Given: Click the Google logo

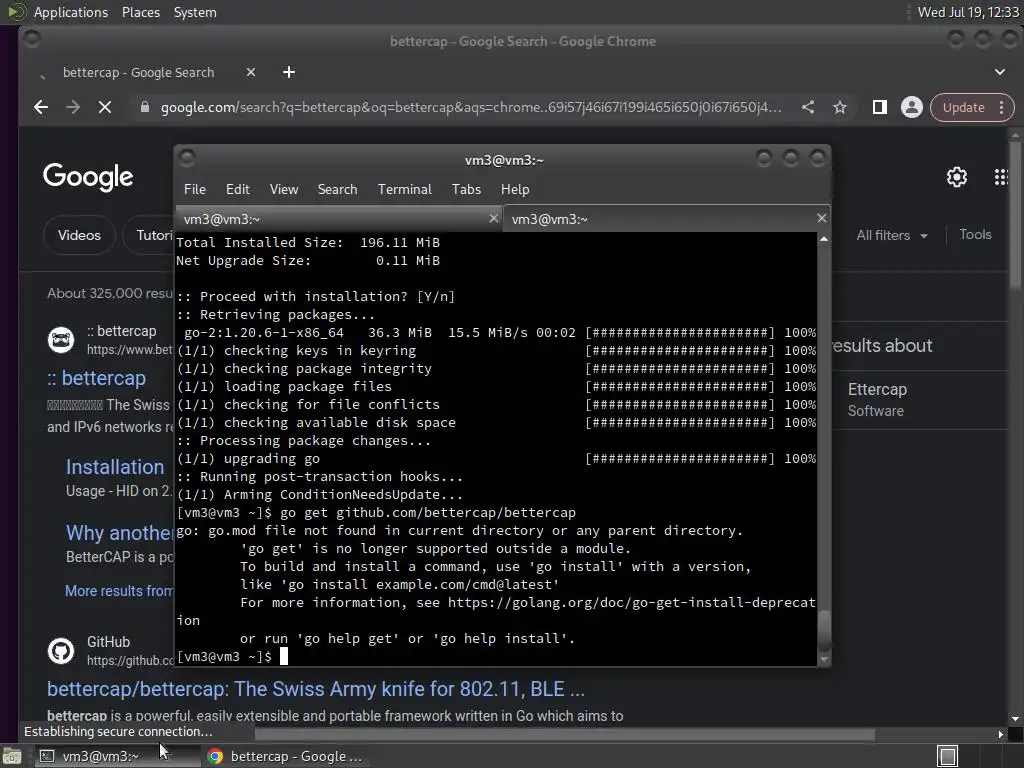Looking at the screenshot, I should pos(88,177).
